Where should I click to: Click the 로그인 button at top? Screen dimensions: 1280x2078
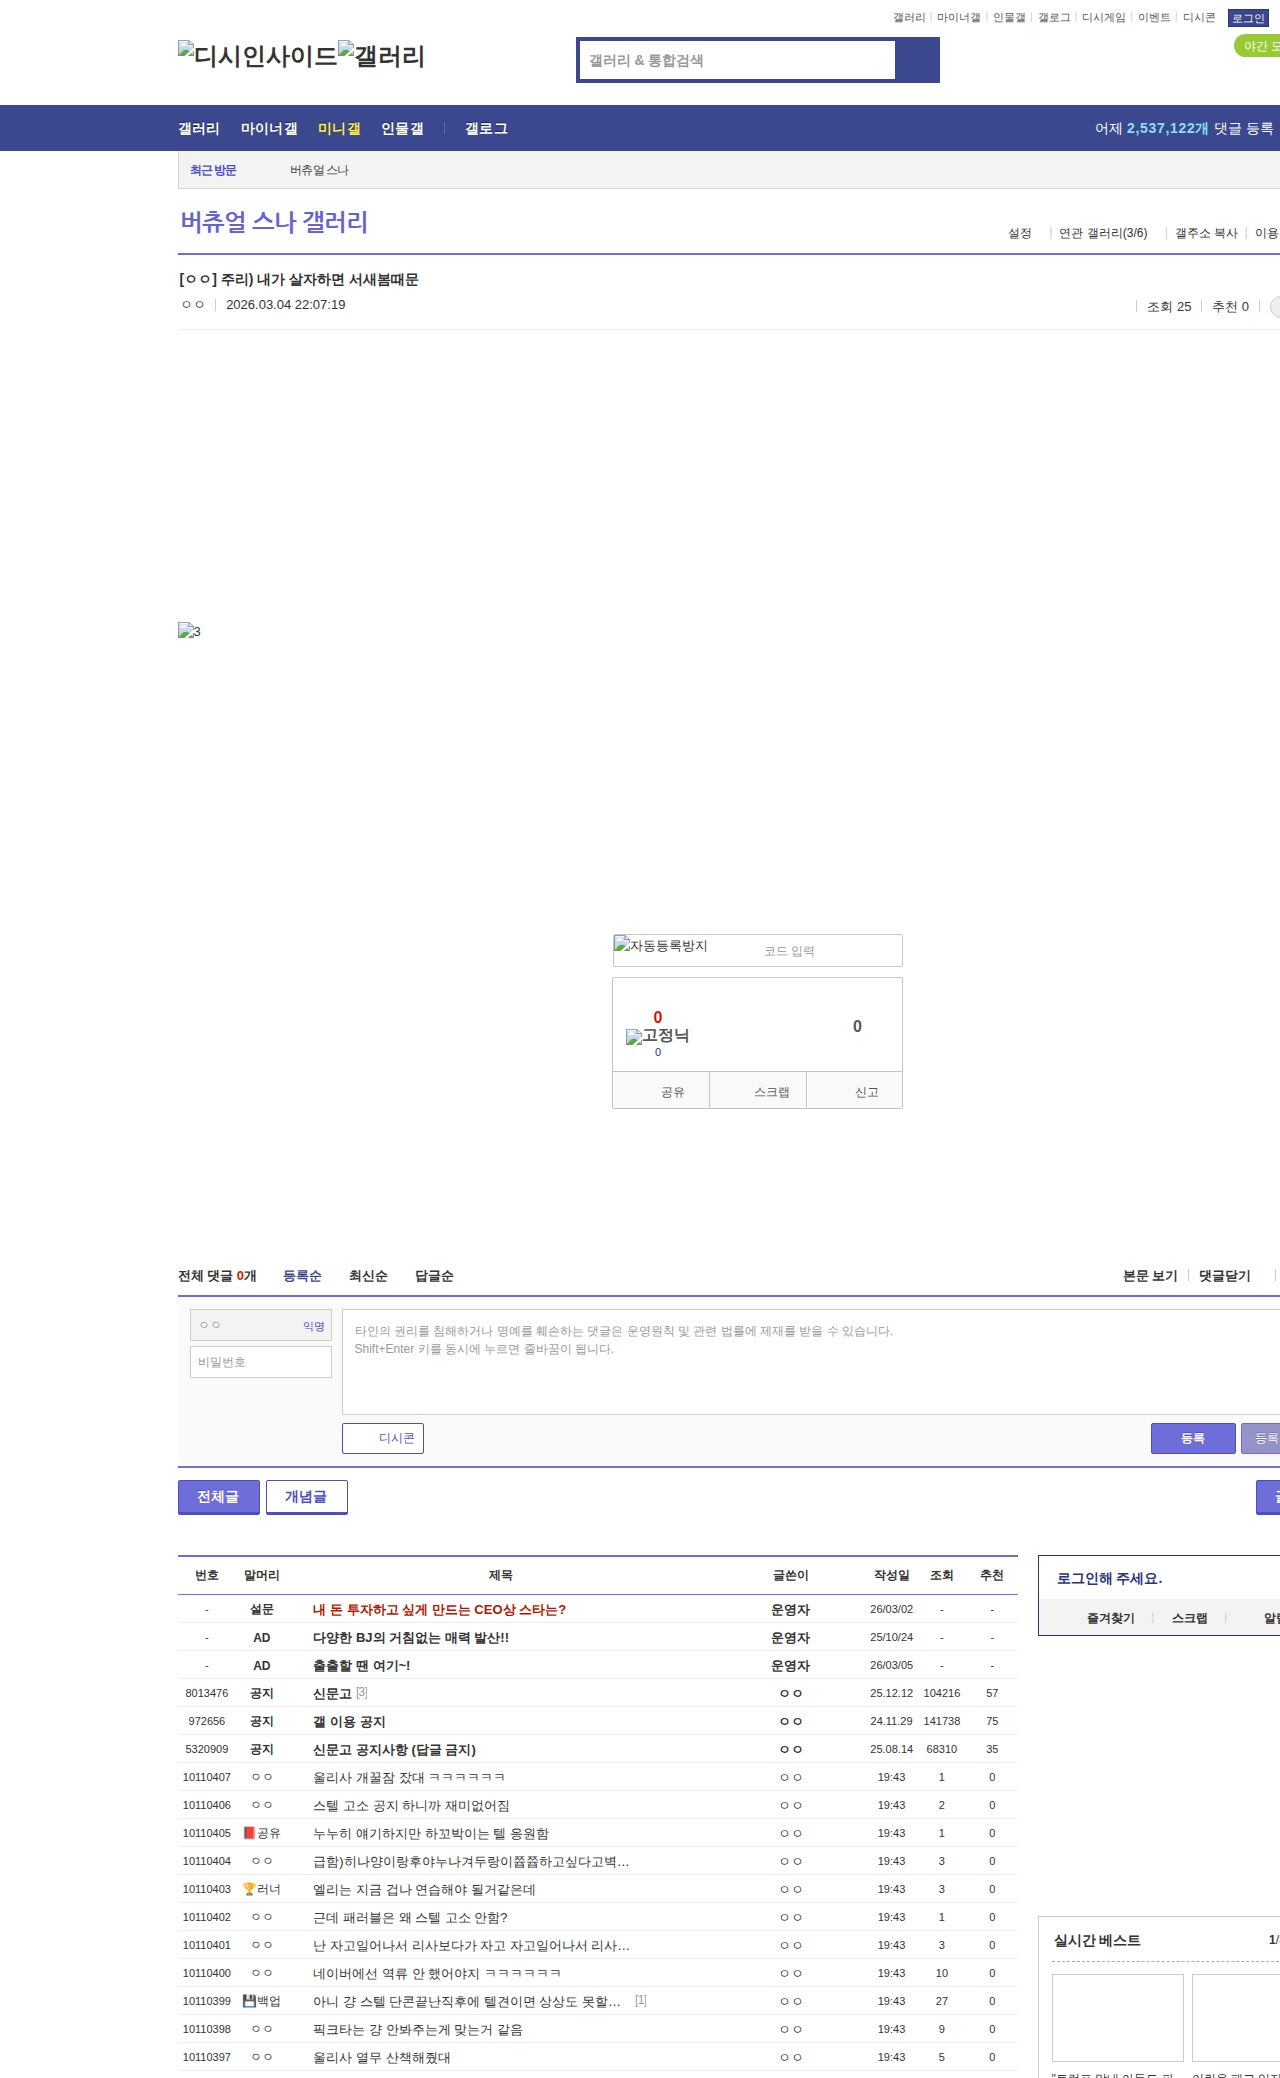tap(1247, 18)
